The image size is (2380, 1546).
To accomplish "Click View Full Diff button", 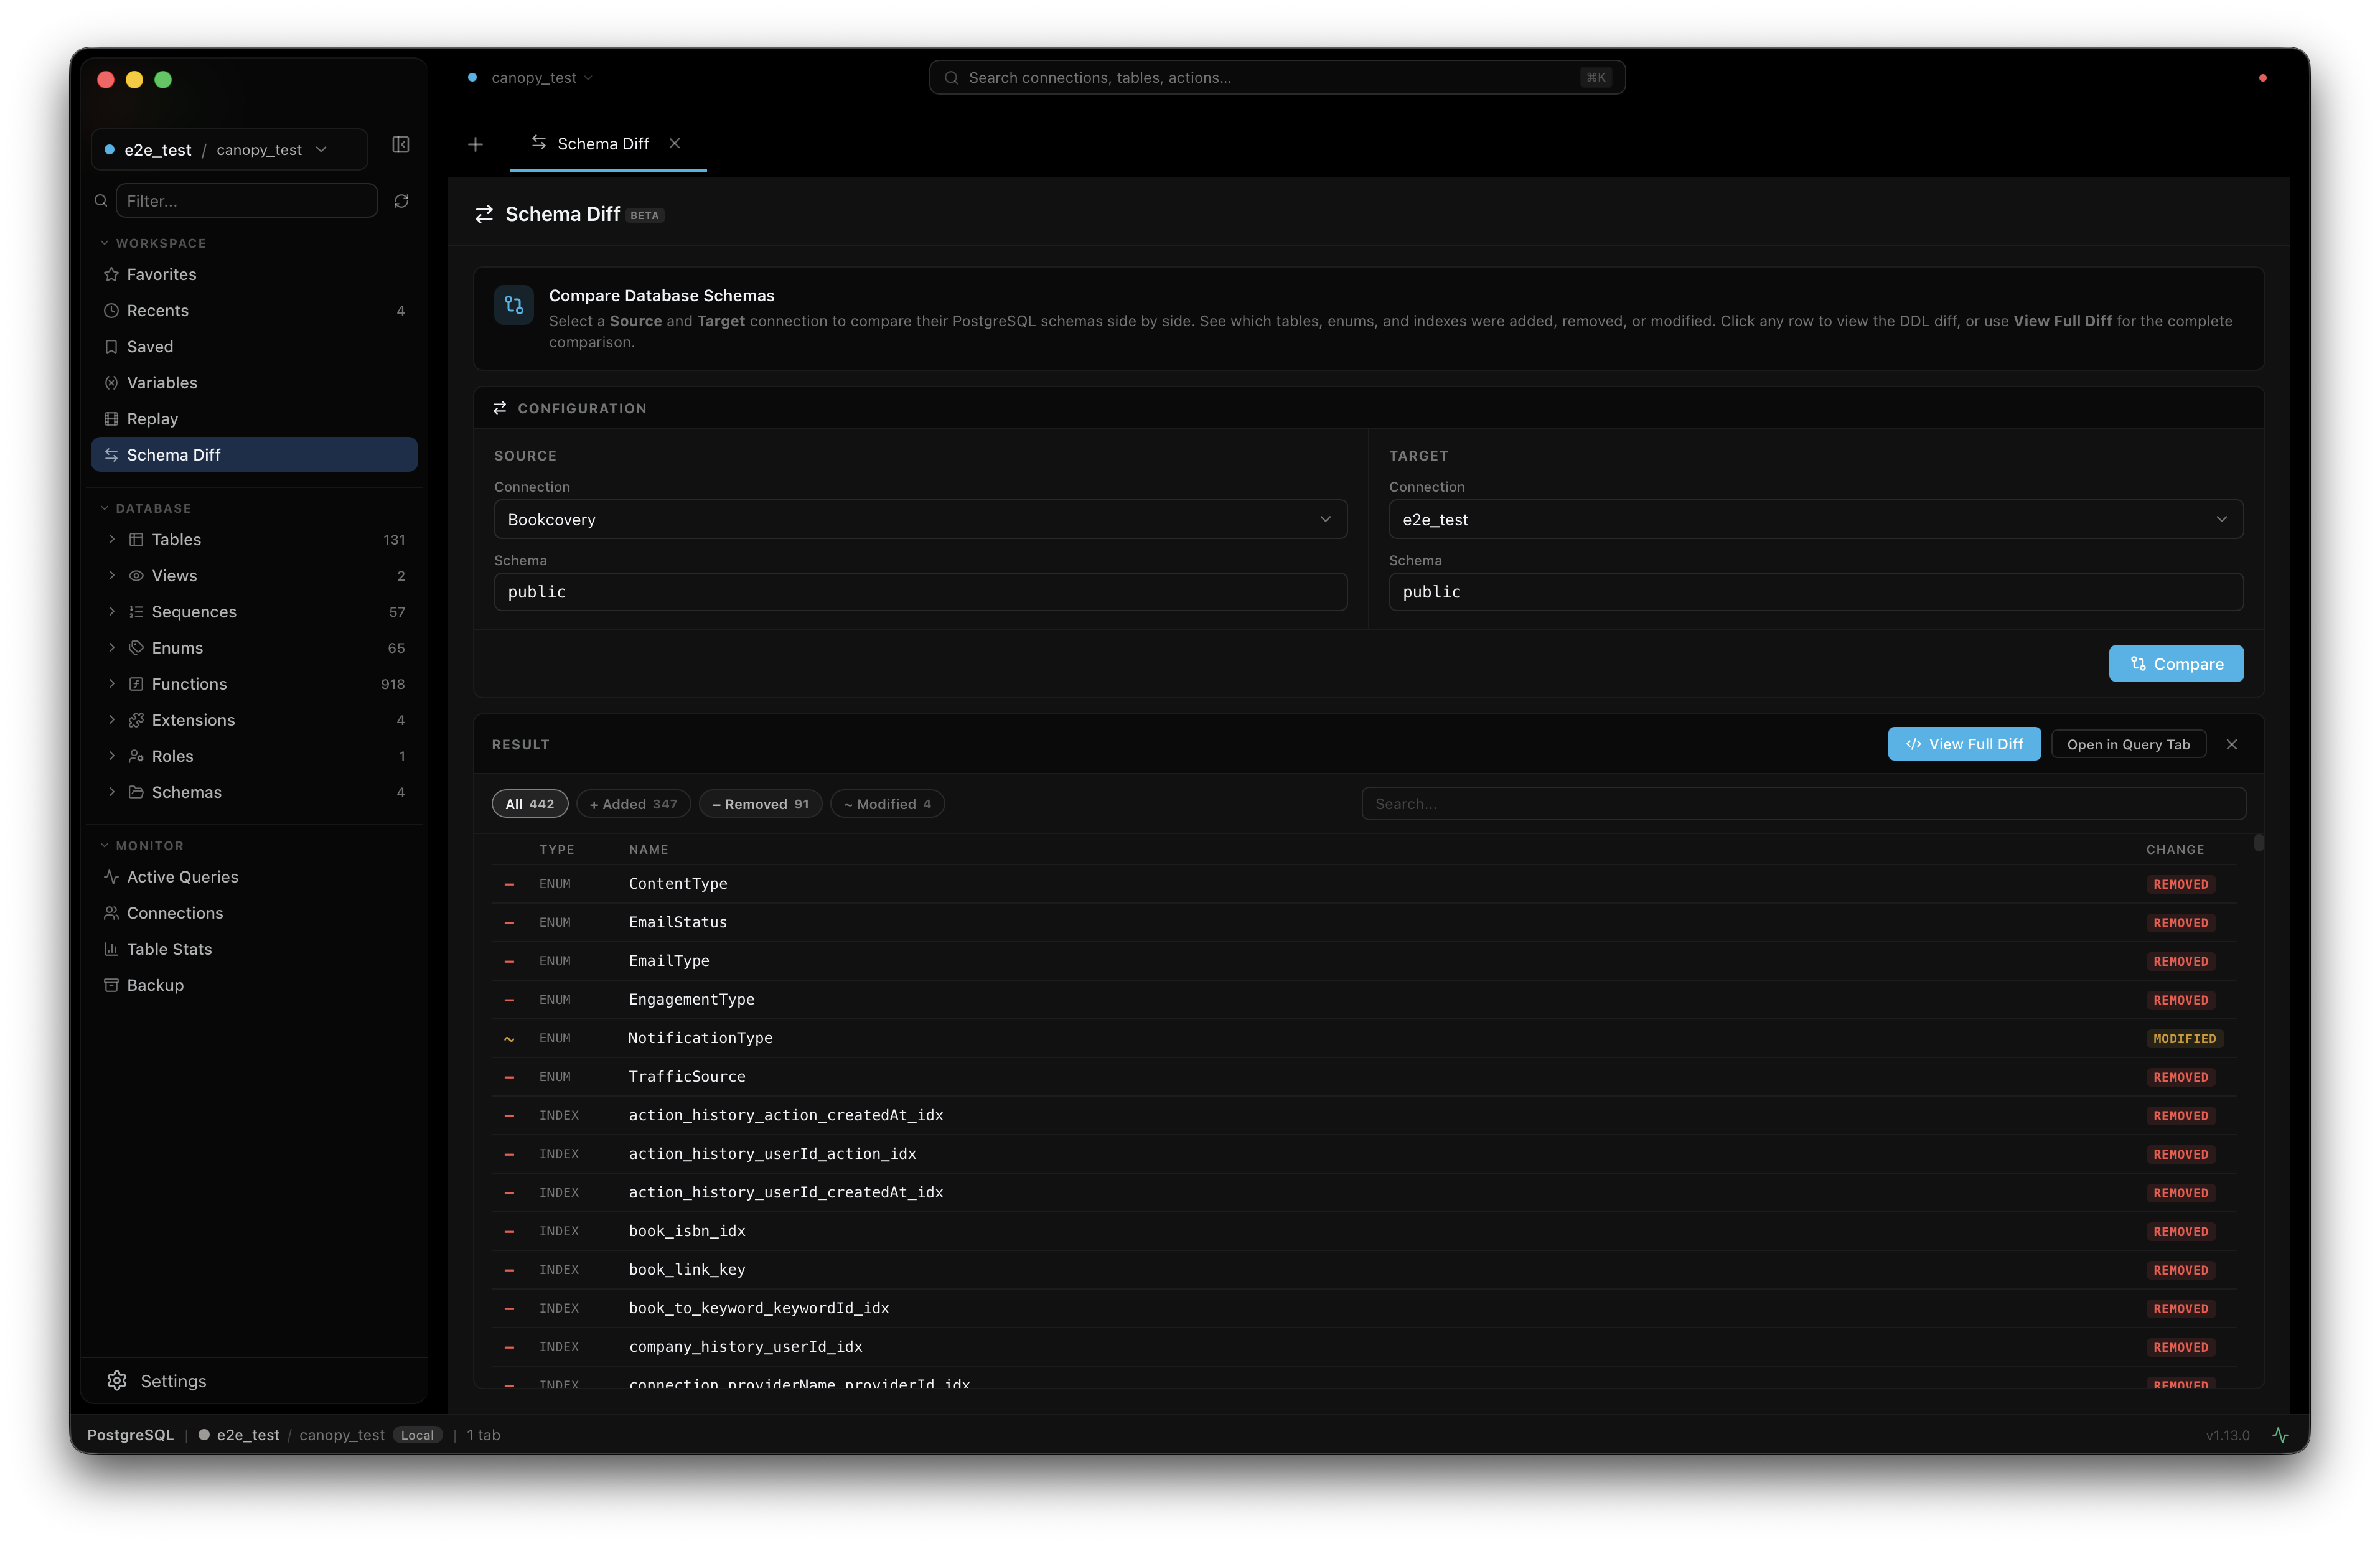I will [1964, 744].
